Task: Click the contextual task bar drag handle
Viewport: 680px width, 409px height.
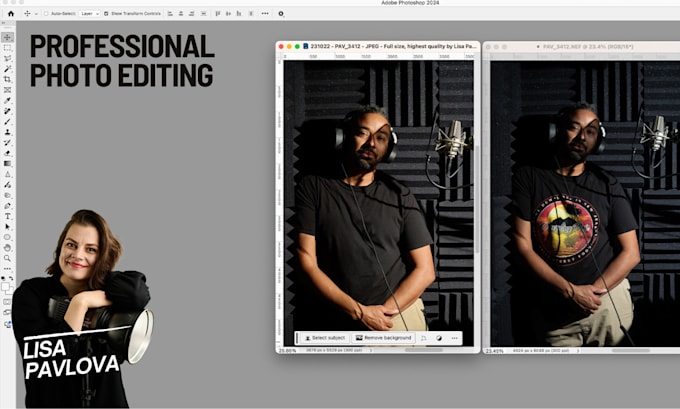Action: [297, 338]
